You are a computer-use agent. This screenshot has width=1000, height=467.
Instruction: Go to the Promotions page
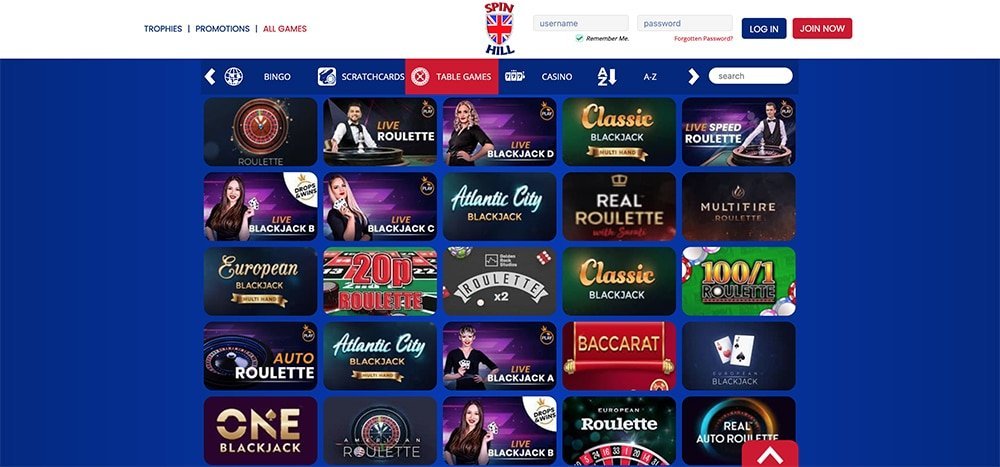(x=223, y=29)
